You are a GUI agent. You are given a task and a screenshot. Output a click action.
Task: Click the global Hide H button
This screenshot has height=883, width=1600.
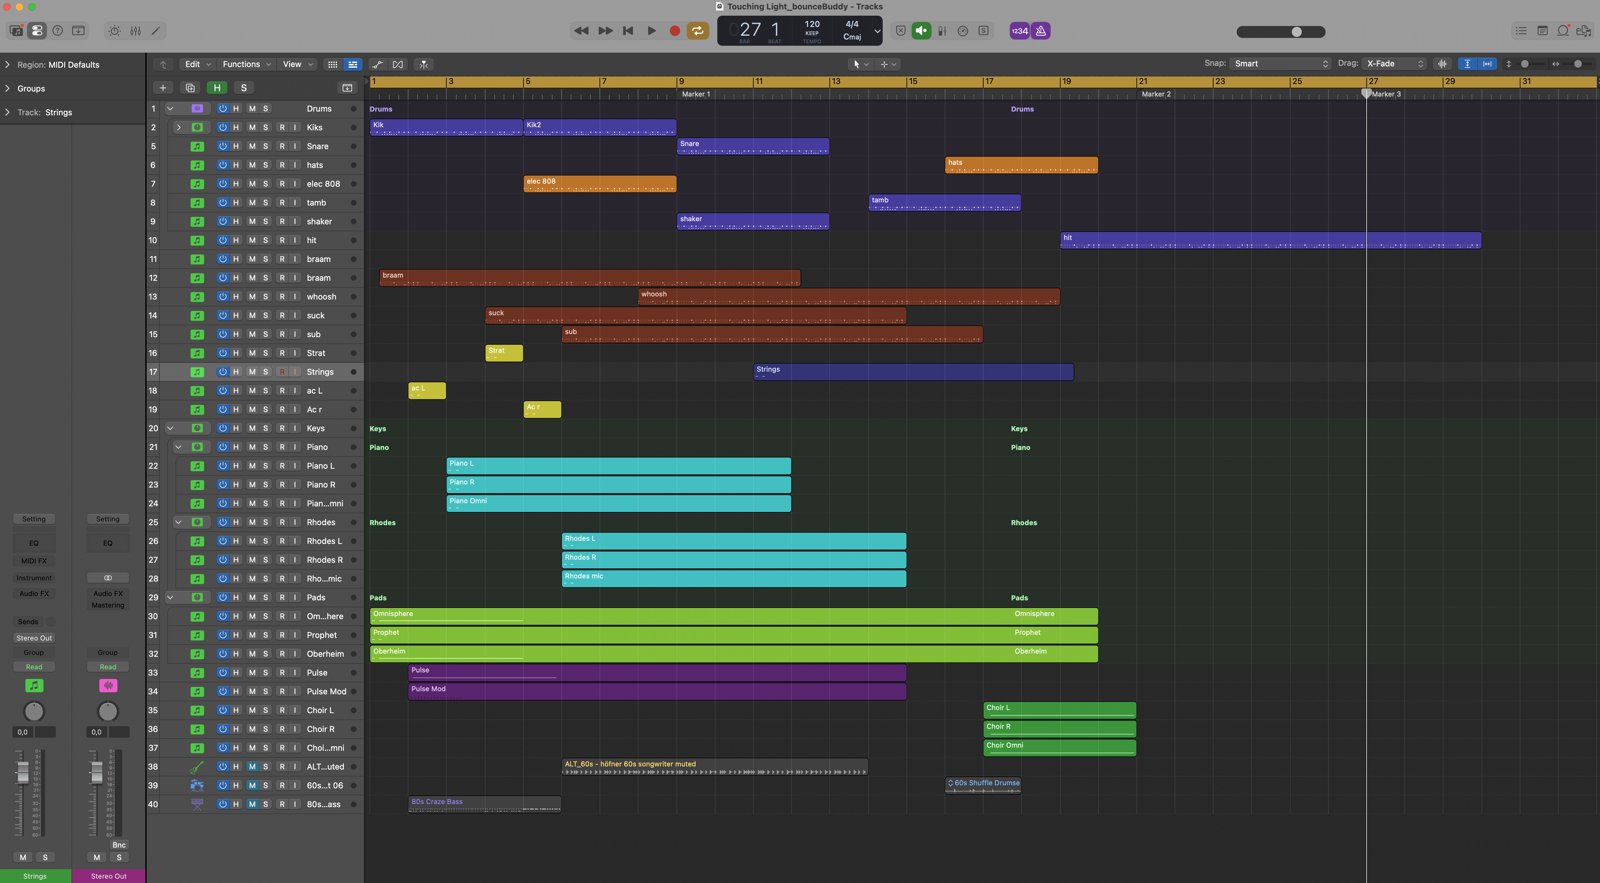(x=217, y=88)
